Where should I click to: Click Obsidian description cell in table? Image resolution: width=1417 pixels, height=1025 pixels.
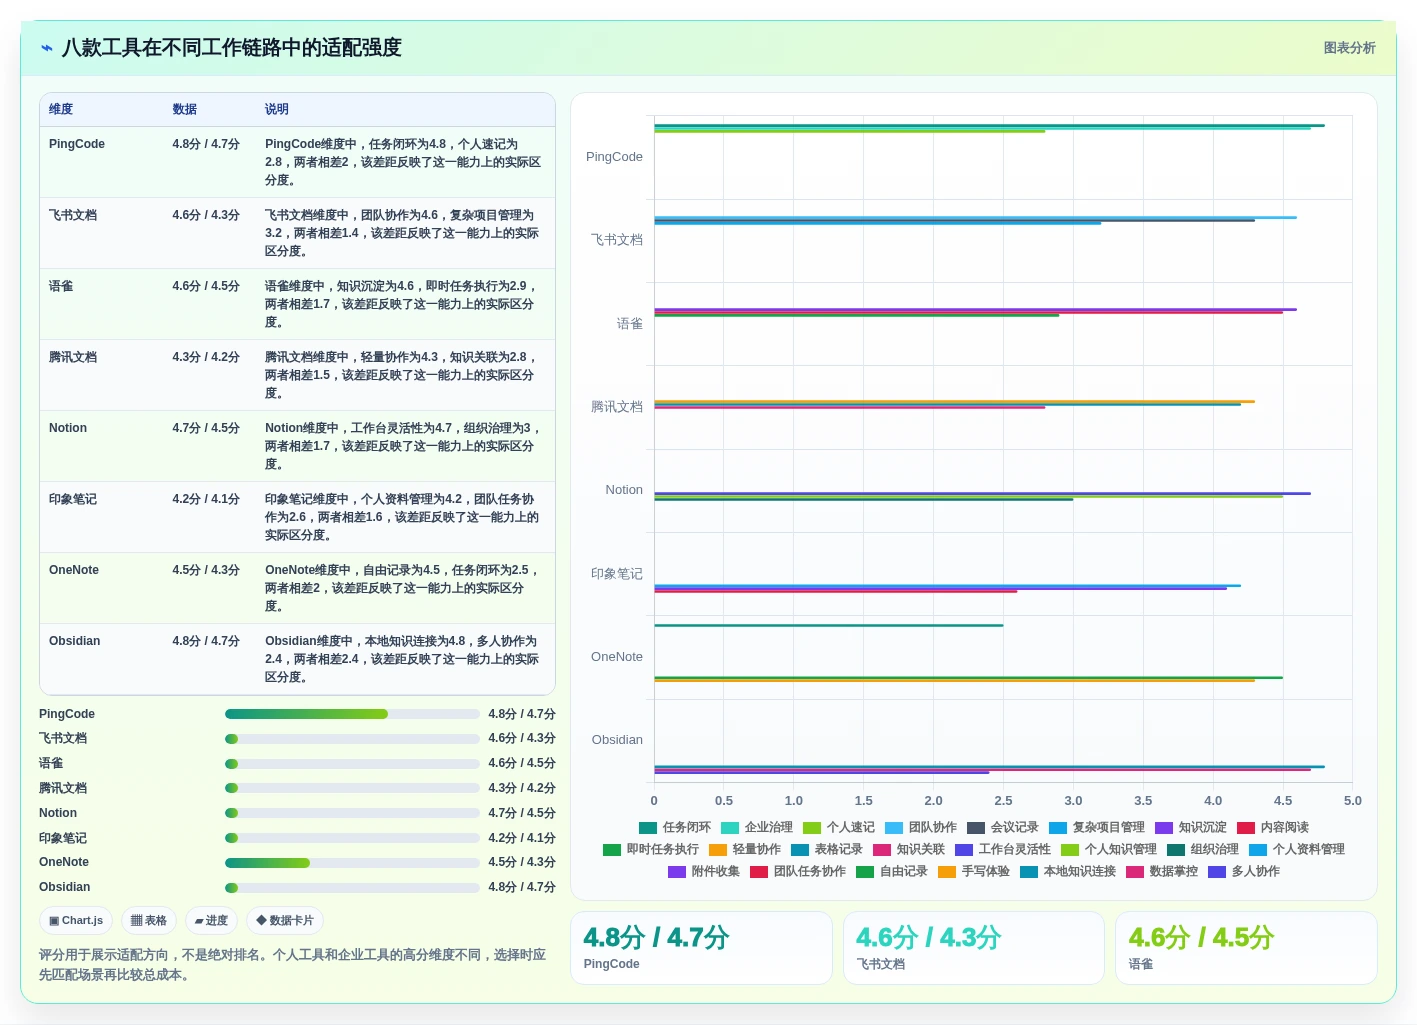(403, 659)
